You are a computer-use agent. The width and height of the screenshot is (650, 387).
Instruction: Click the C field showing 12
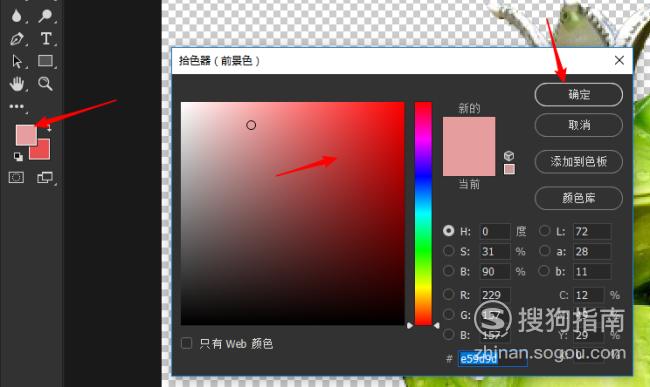pyautogui.click(x=589, y=295)
